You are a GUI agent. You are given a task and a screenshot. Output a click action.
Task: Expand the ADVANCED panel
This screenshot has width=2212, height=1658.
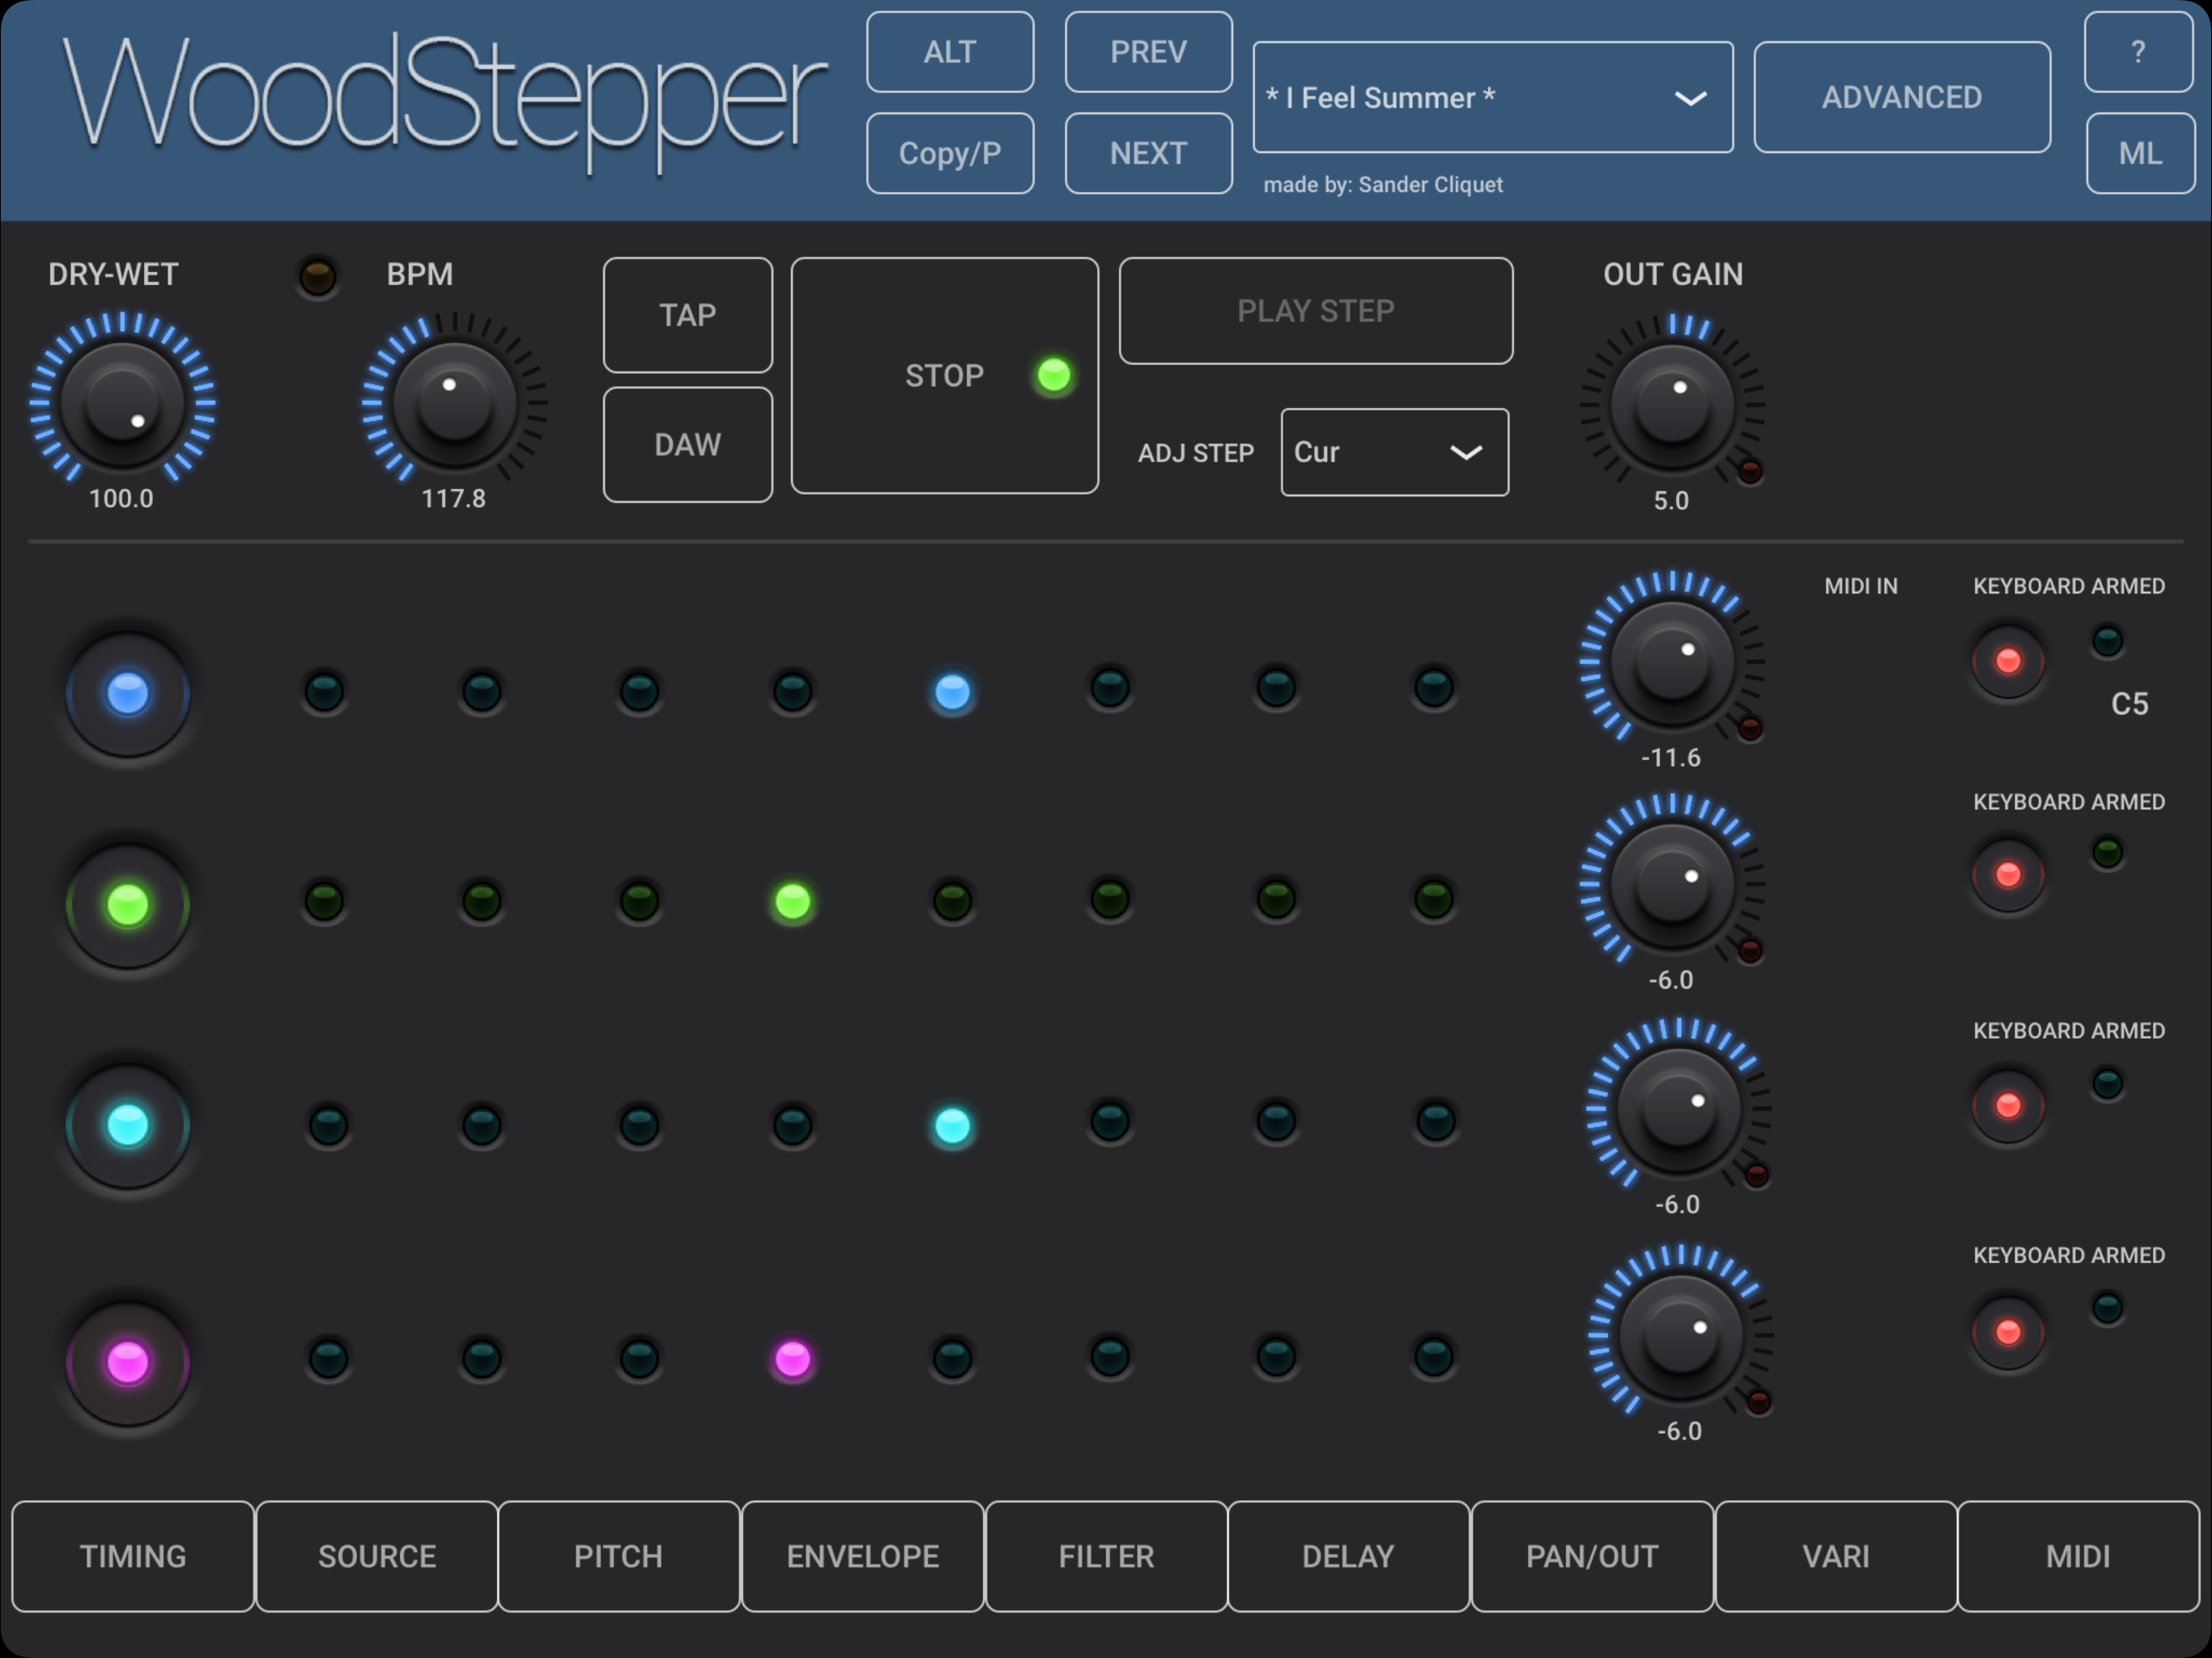point(1901,97)
